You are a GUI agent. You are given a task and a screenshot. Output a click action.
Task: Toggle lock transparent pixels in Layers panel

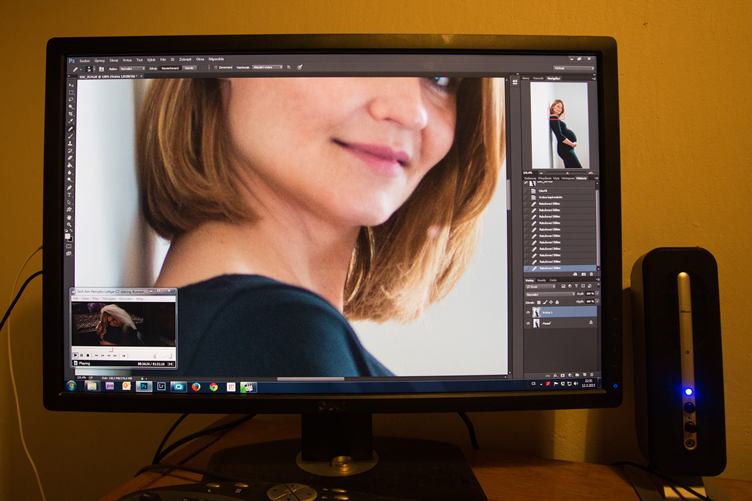pos(539,302)
